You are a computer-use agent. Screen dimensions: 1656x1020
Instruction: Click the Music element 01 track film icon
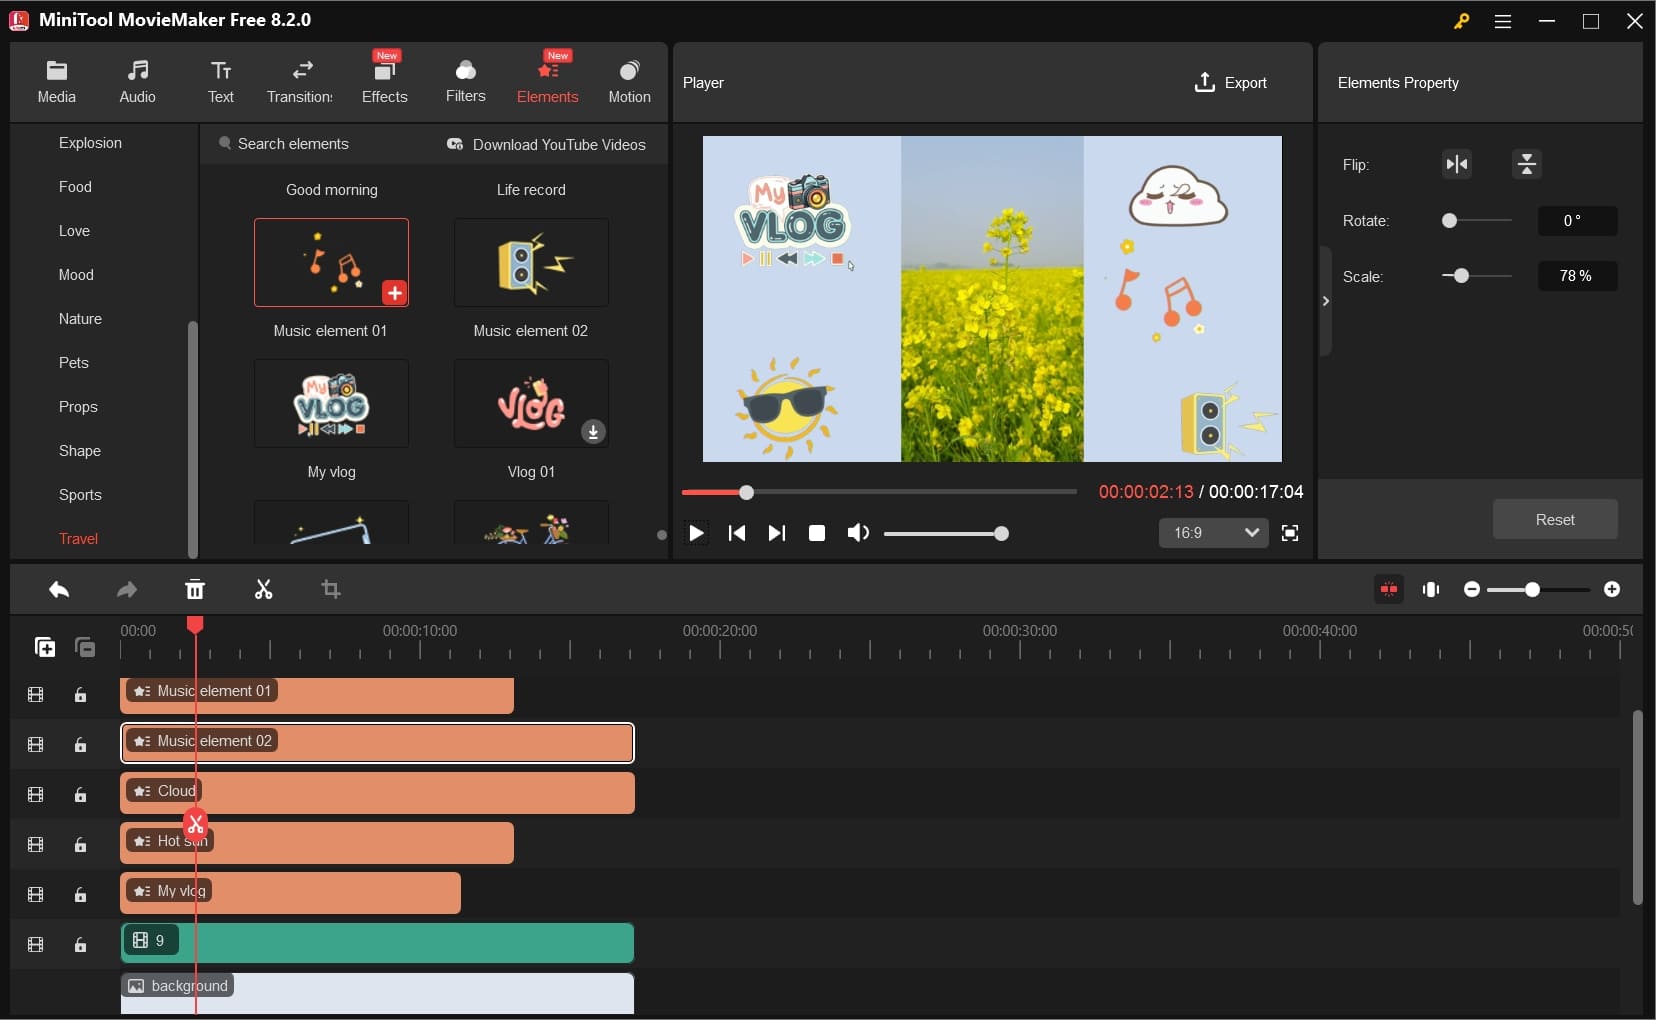point(36,695)
